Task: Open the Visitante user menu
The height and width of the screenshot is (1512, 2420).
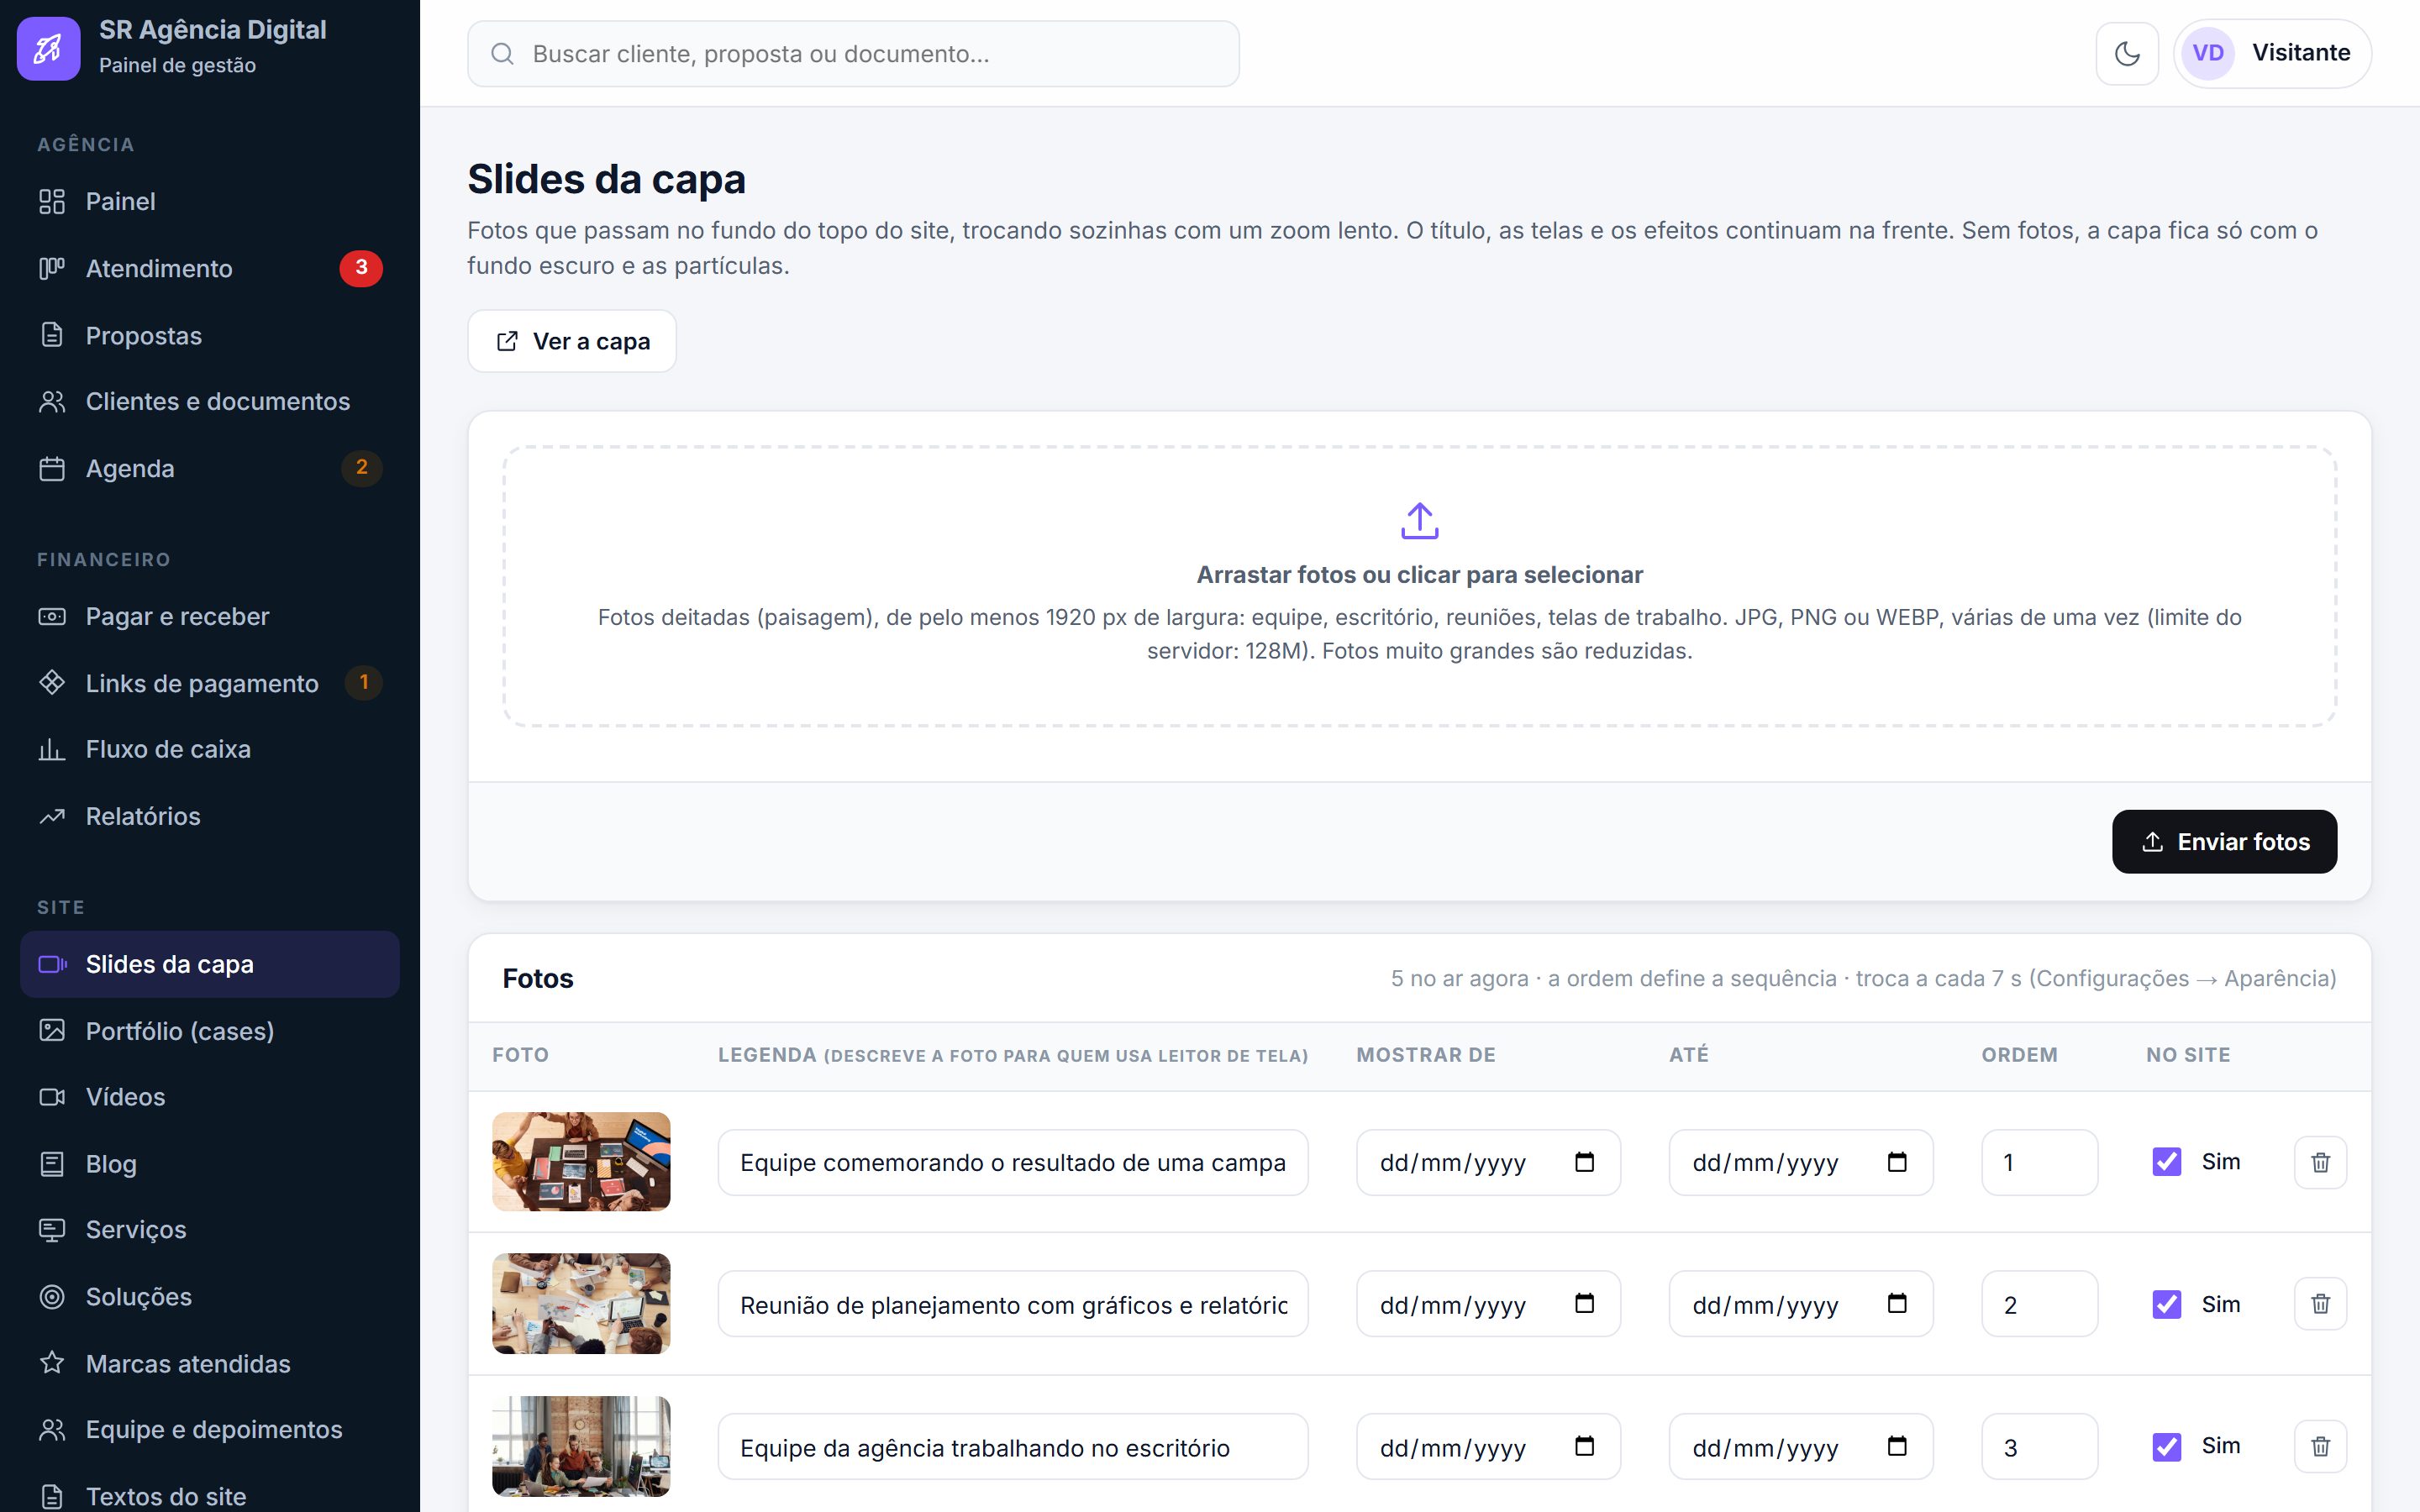Action: (2272, 53)
